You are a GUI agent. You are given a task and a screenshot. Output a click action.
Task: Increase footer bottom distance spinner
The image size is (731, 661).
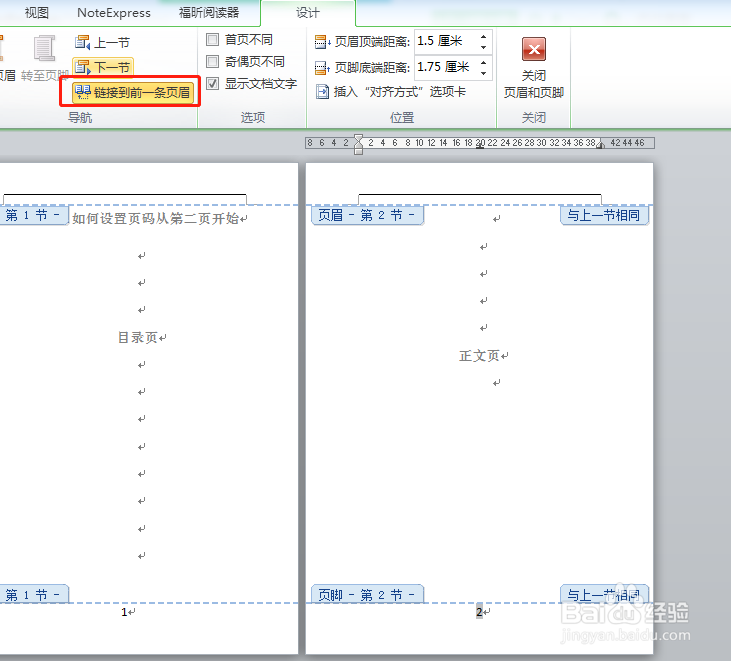click(483, 62)
